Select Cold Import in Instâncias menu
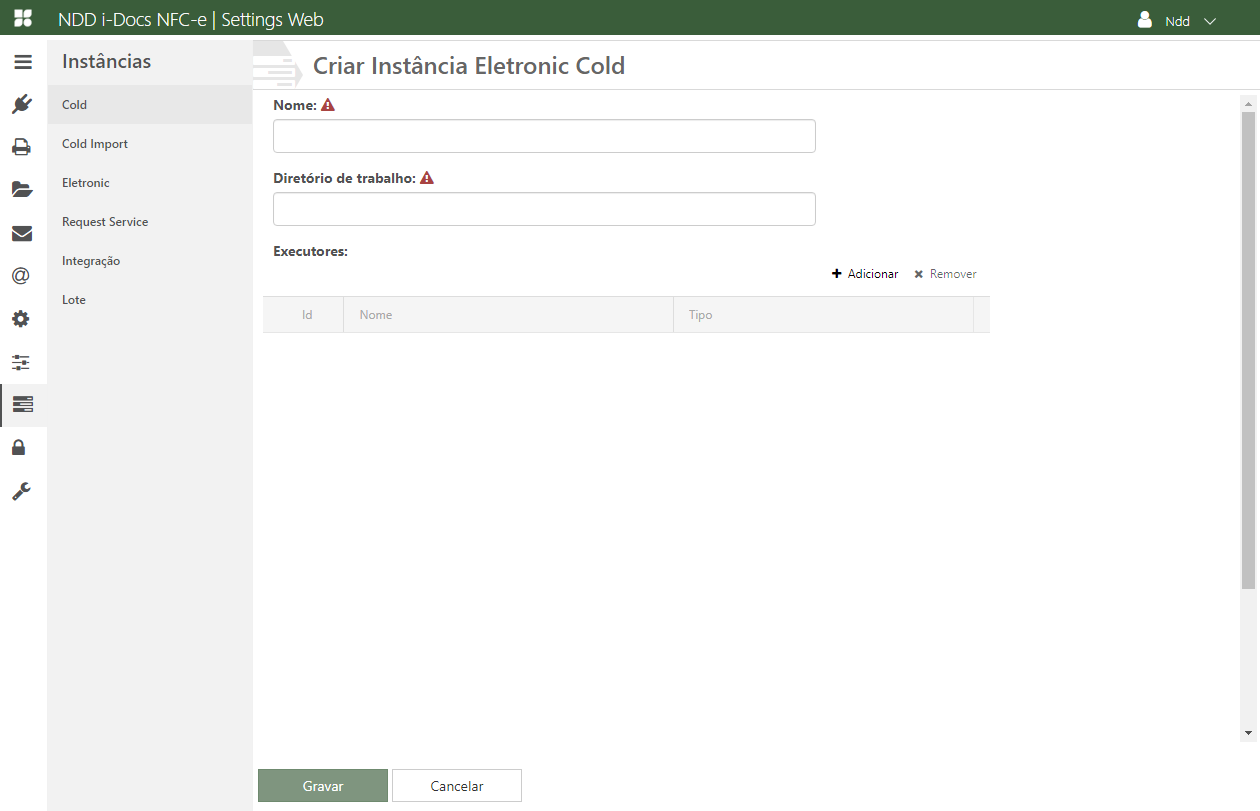Screen dimensions: 1260x811 [x=95, y=144]
